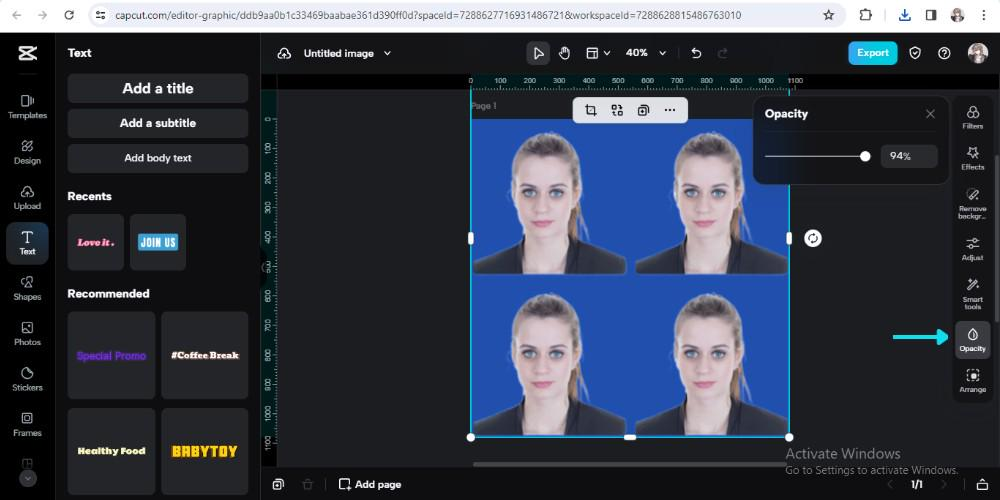
Task: Click Add body text button
Action: (x=158, y=158)
